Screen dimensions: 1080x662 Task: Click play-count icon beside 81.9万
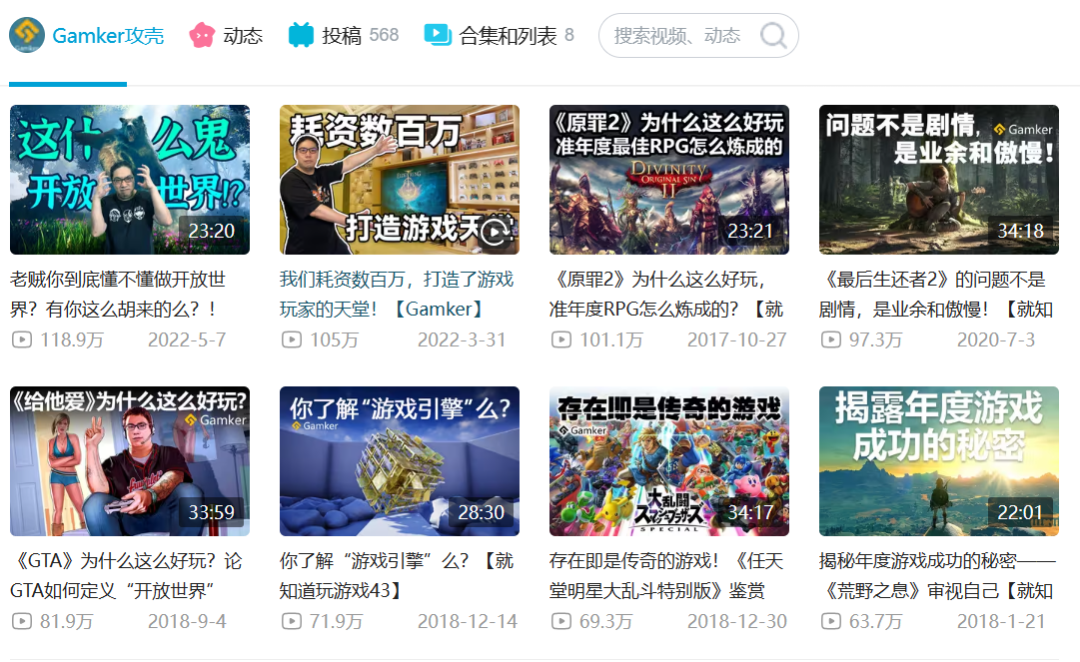[x=22, y=621]
